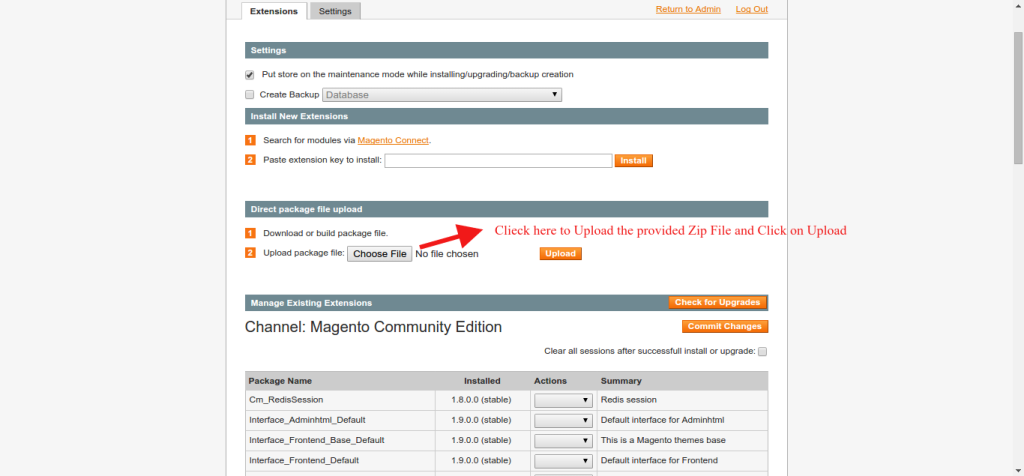Select the Interface_Adminhtml_Default package name
Viewport: 1024px width, 476px height.
[x=307, y=420]
